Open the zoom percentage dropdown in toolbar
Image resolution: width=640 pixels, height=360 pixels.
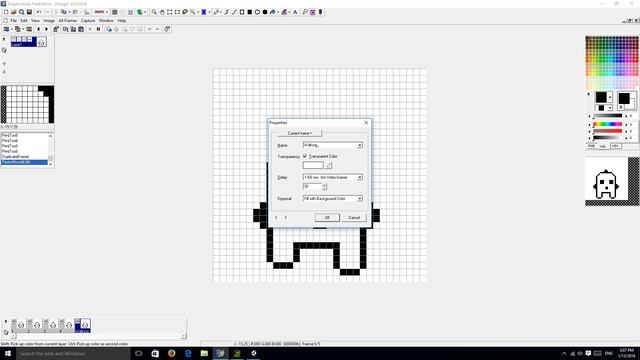click(x=107, y=12)
